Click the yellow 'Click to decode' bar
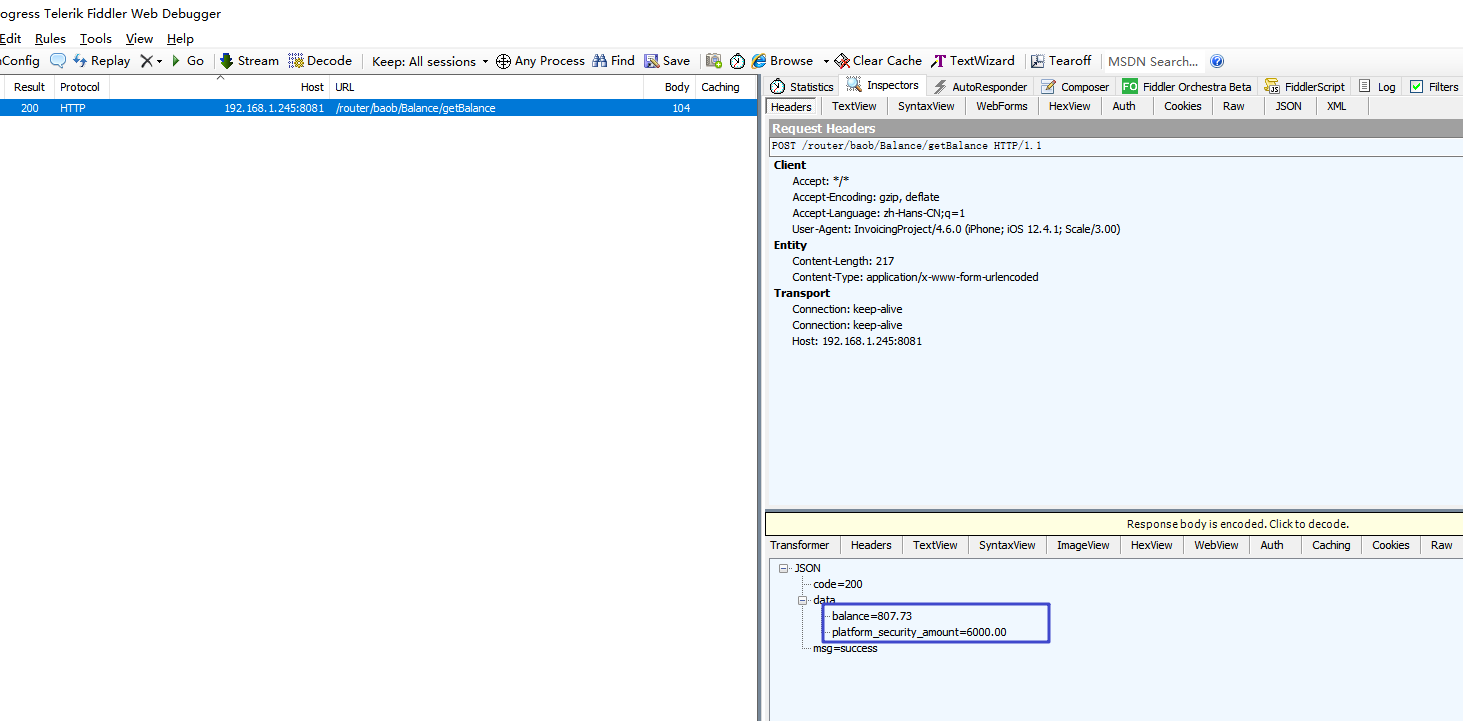The height and width of the screenshot is (721, 1463). (x=1114, y=524)
